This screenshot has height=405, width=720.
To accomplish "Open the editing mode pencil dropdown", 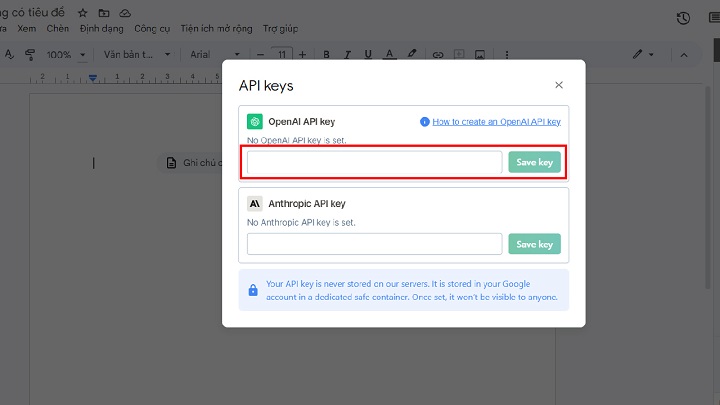I will (643, 54).
